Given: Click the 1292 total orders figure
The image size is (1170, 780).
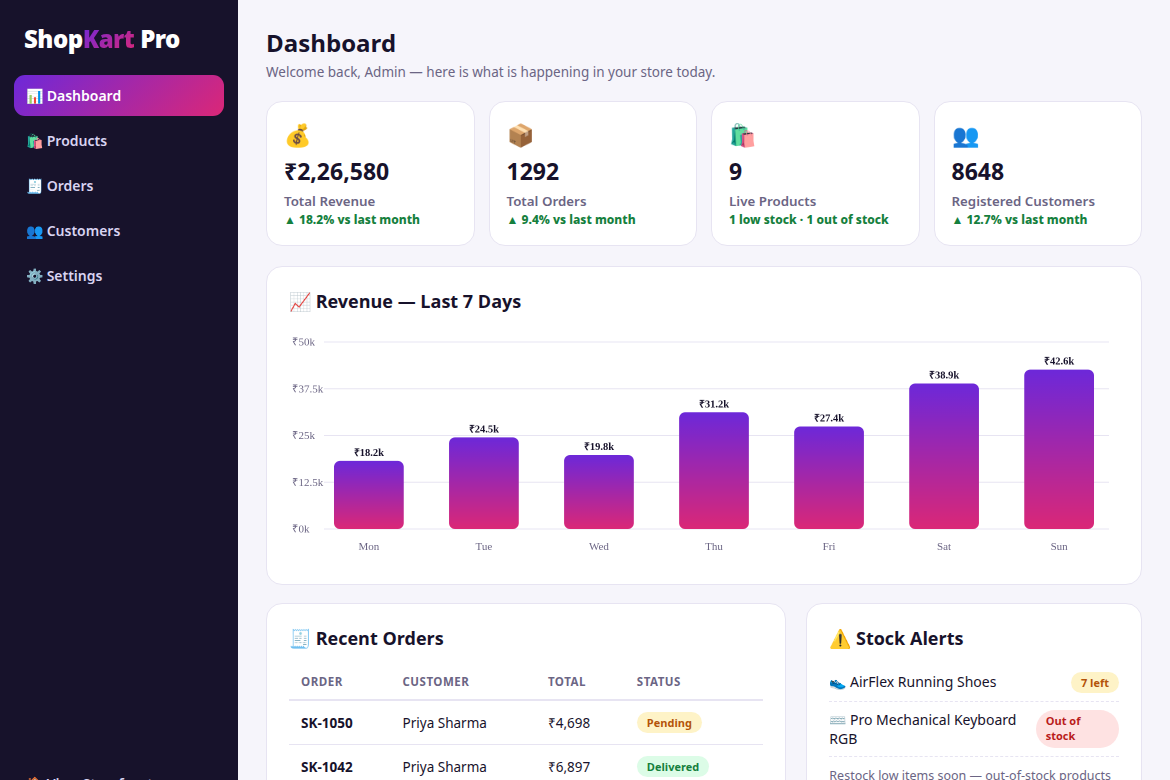Looking at the screenshot, I should [x=533, y=172].
